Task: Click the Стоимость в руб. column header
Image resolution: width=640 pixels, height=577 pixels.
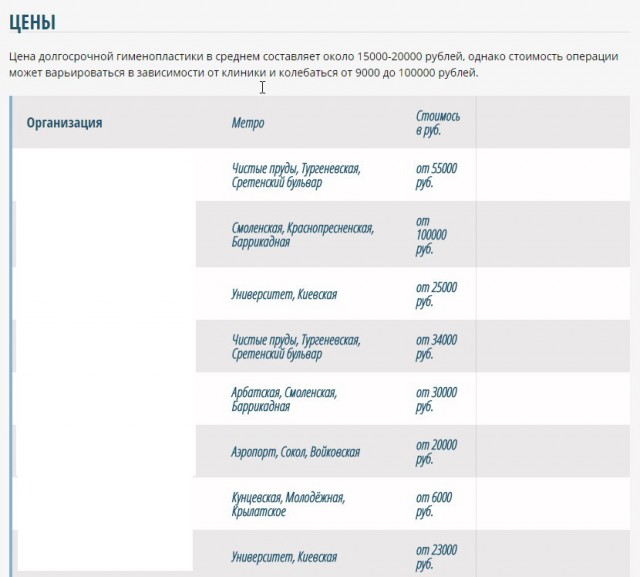Action: (x=438, y=123)
